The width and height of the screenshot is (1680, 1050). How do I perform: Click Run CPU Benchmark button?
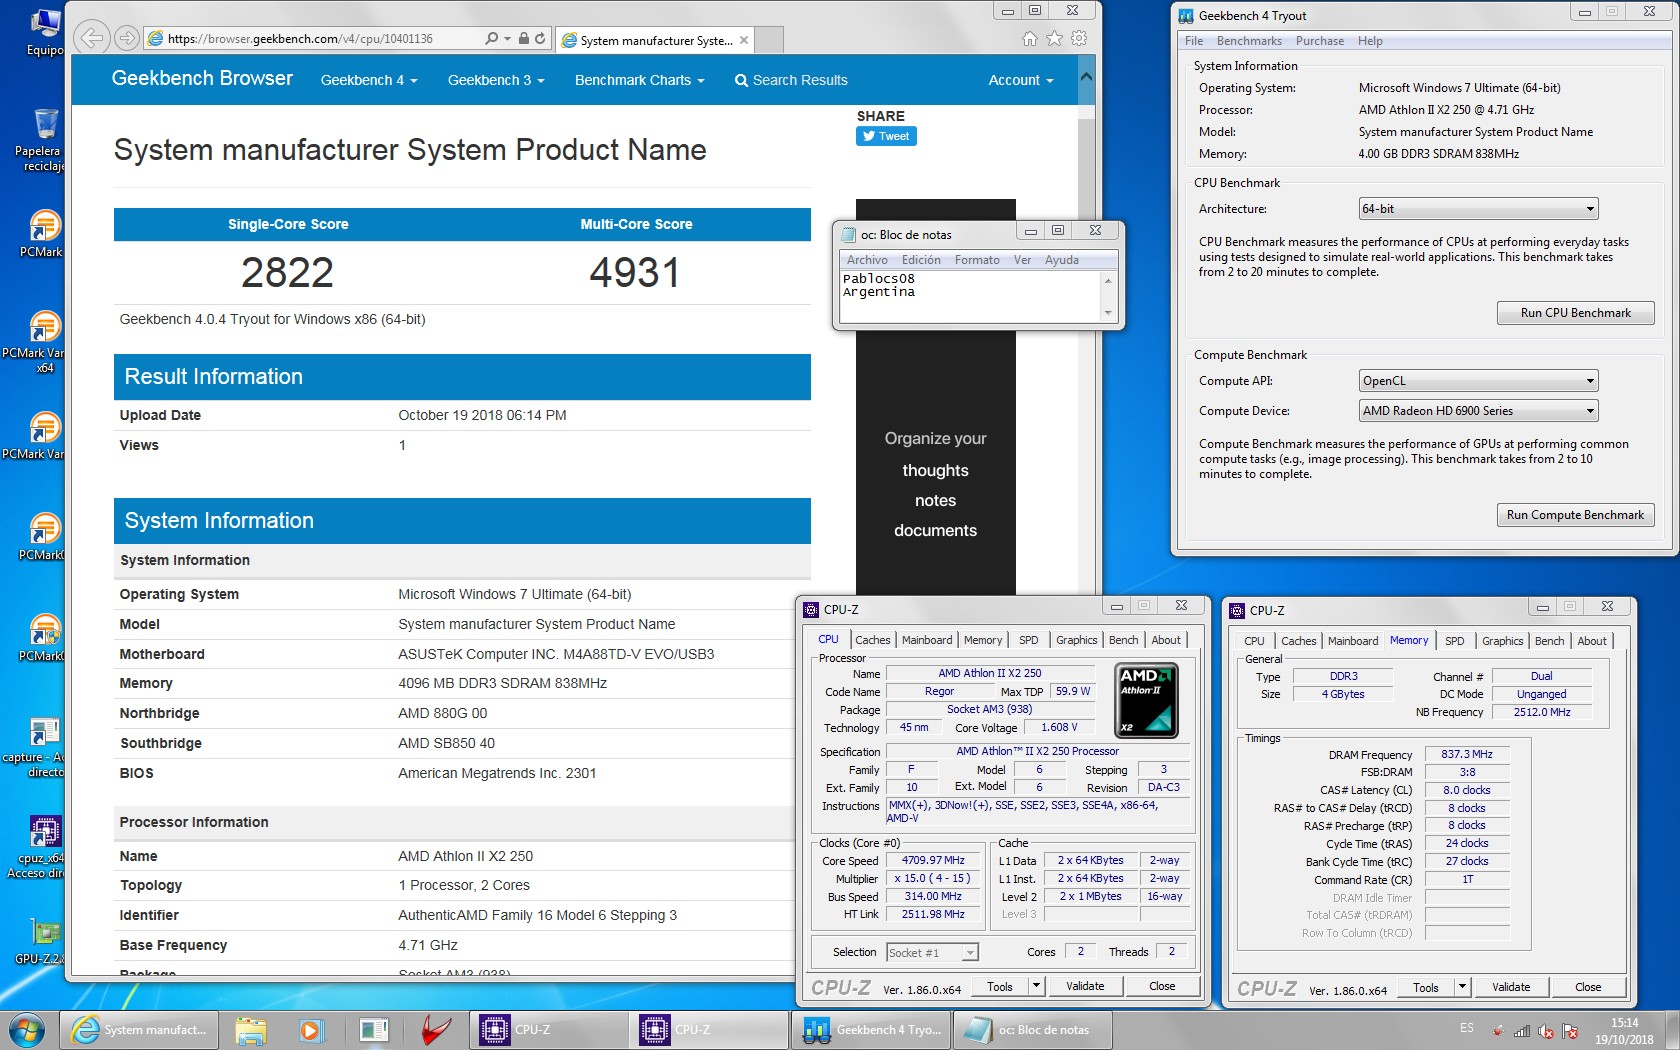1575,313
